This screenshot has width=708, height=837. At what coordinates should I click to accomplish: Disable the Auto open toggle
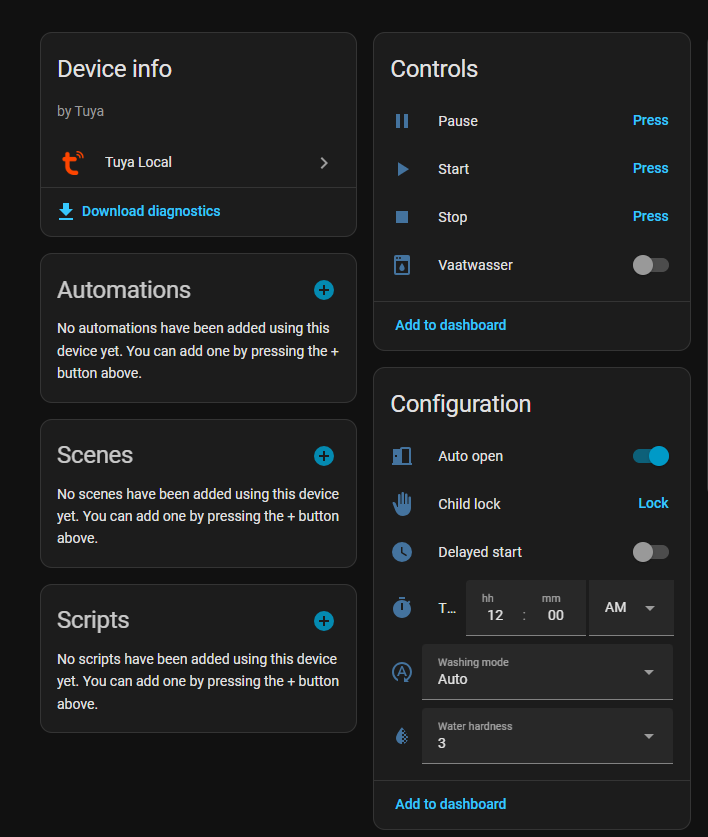tap(650, 455)
